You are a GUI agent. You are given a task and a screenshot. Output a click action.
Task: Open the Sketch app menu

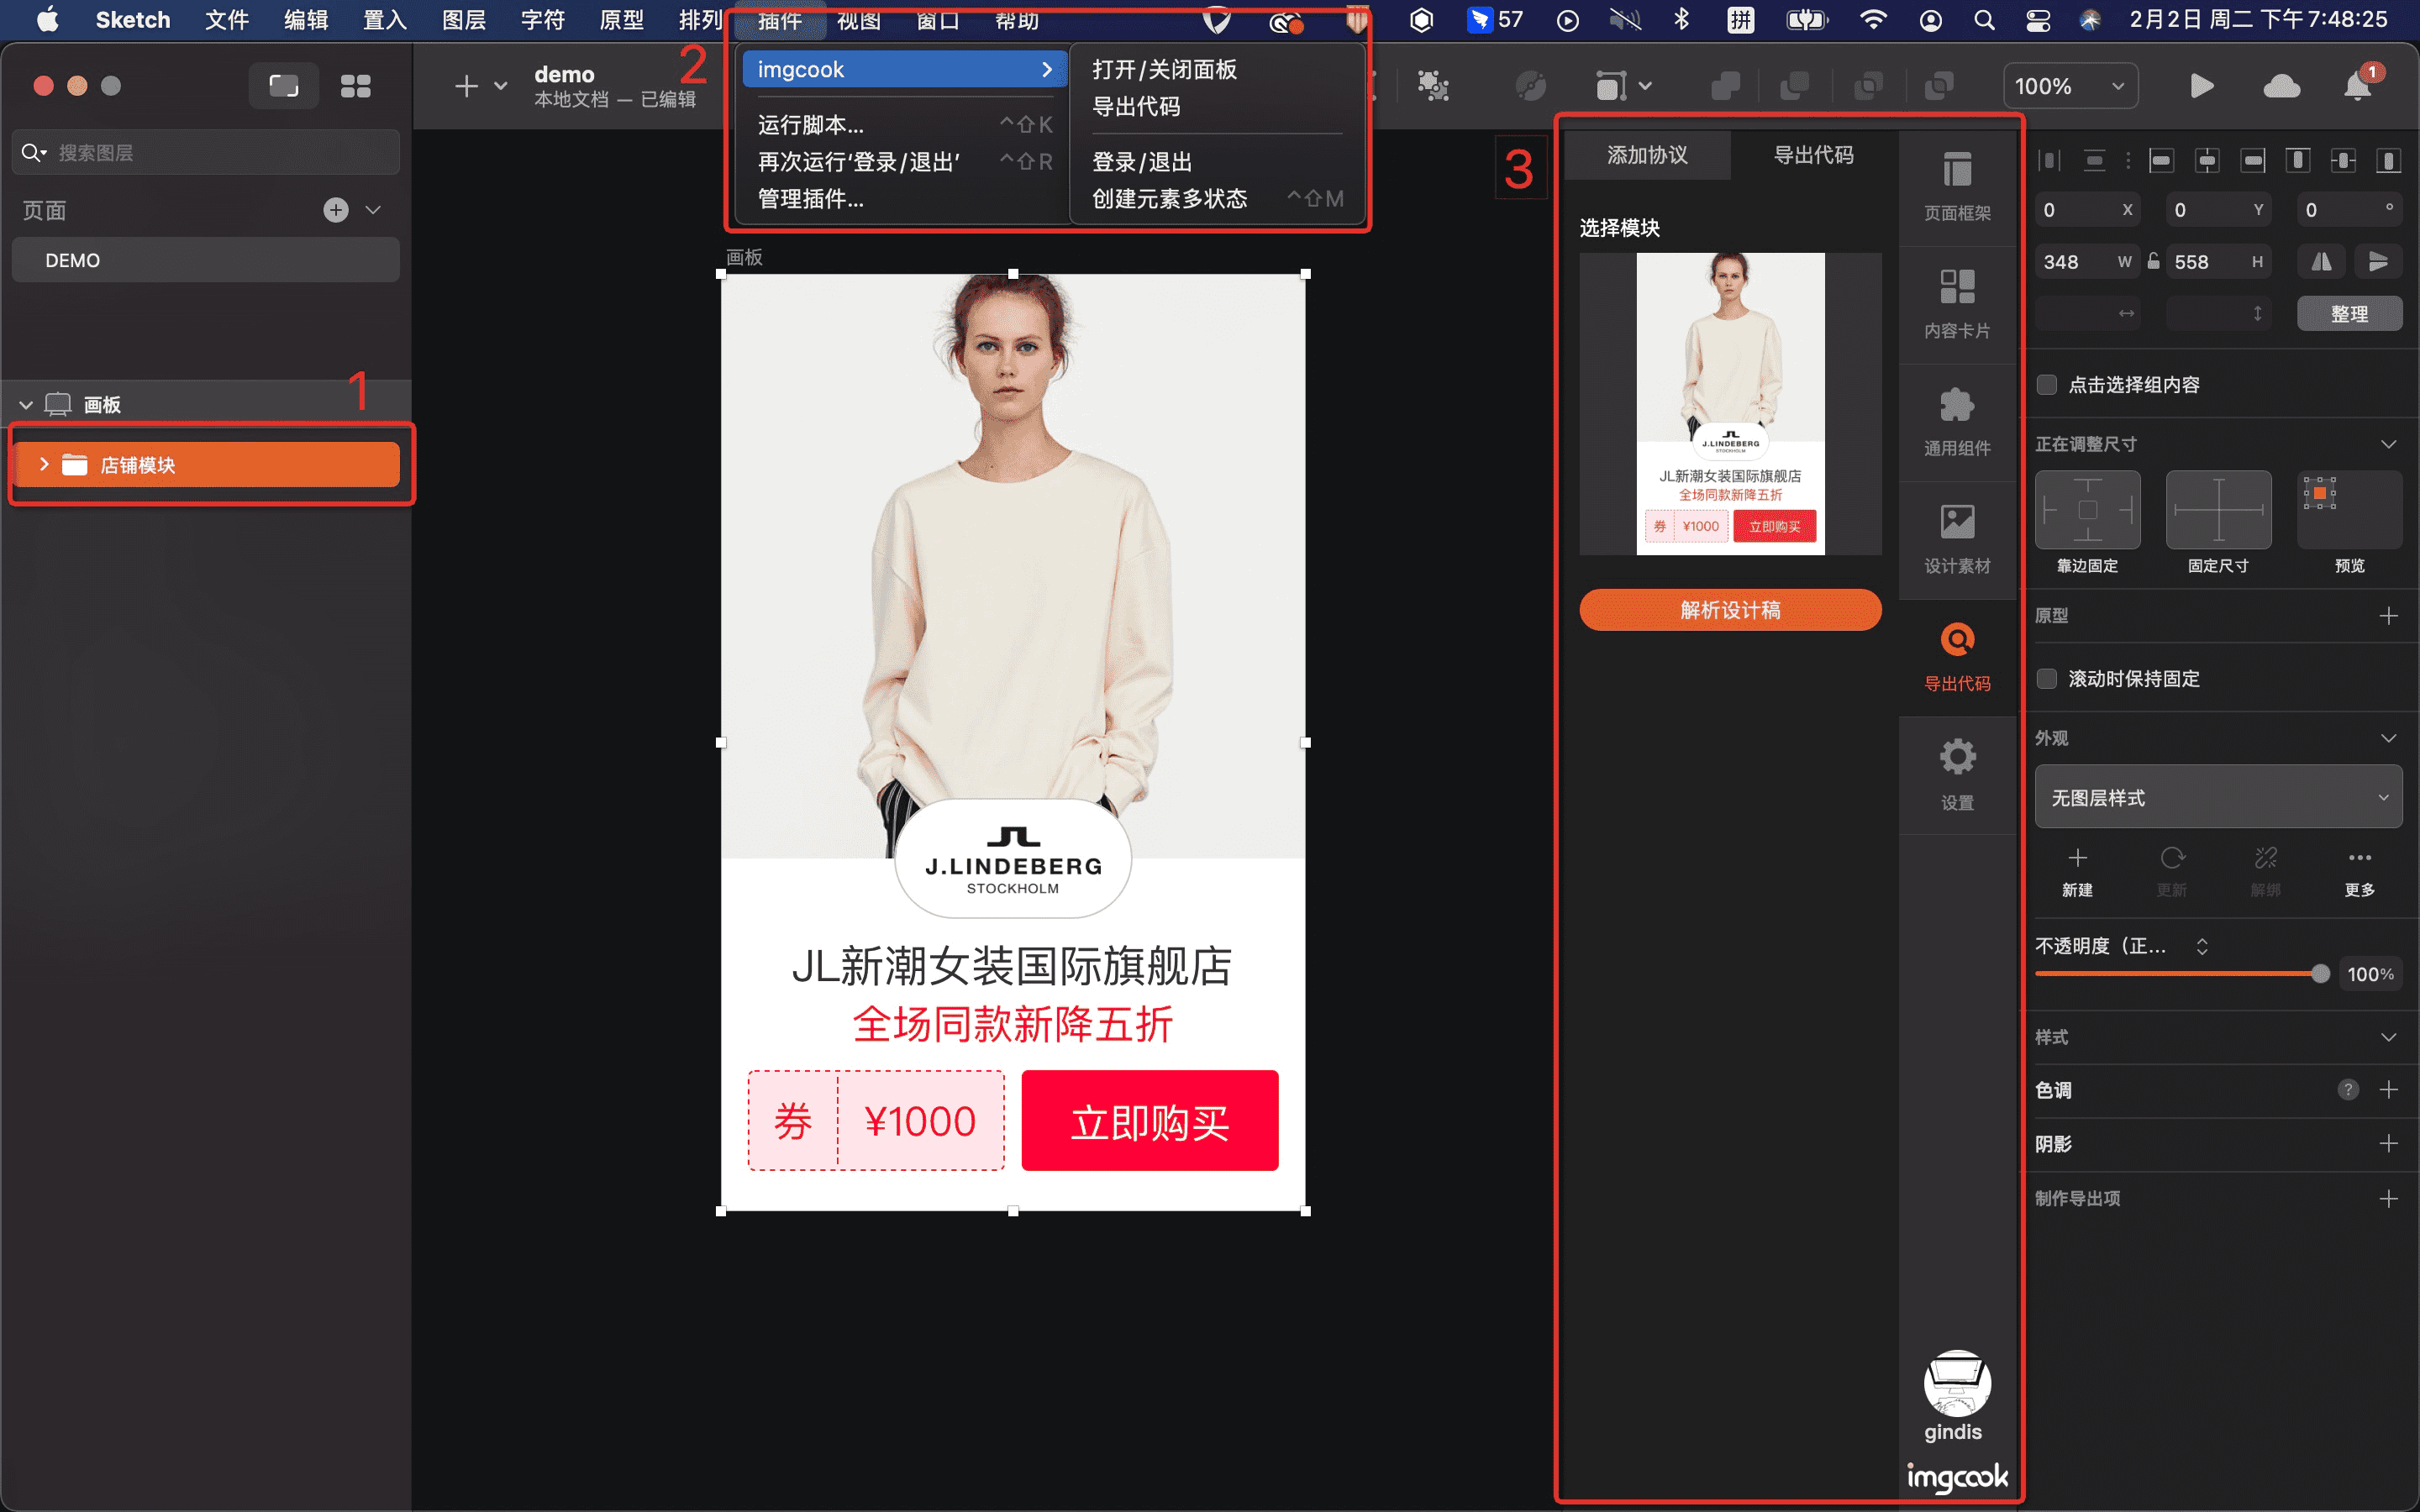coord(133,20)
